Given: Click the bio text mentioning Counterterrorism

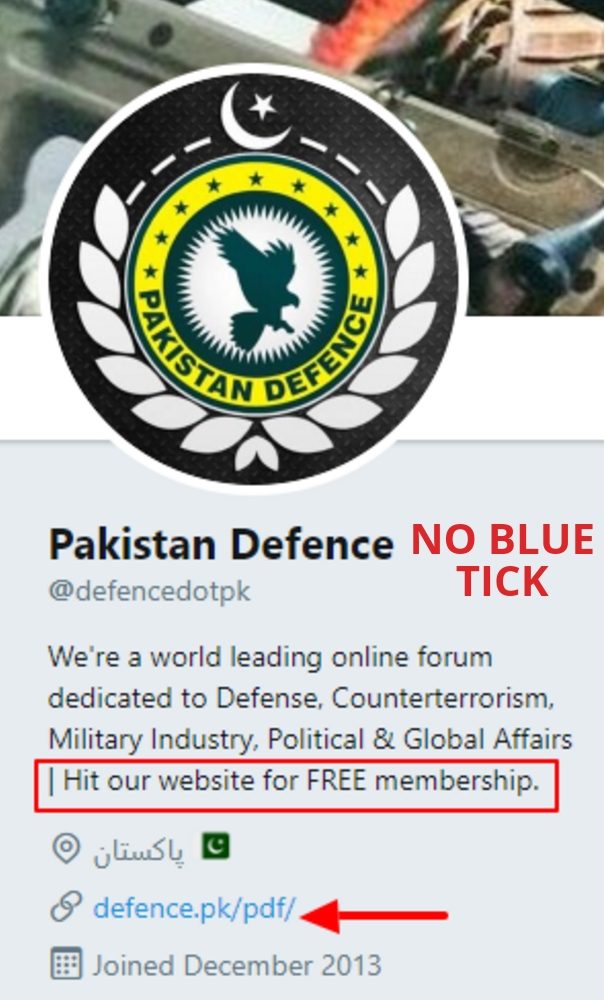Looking at the screenshot, I should [301, 699].
